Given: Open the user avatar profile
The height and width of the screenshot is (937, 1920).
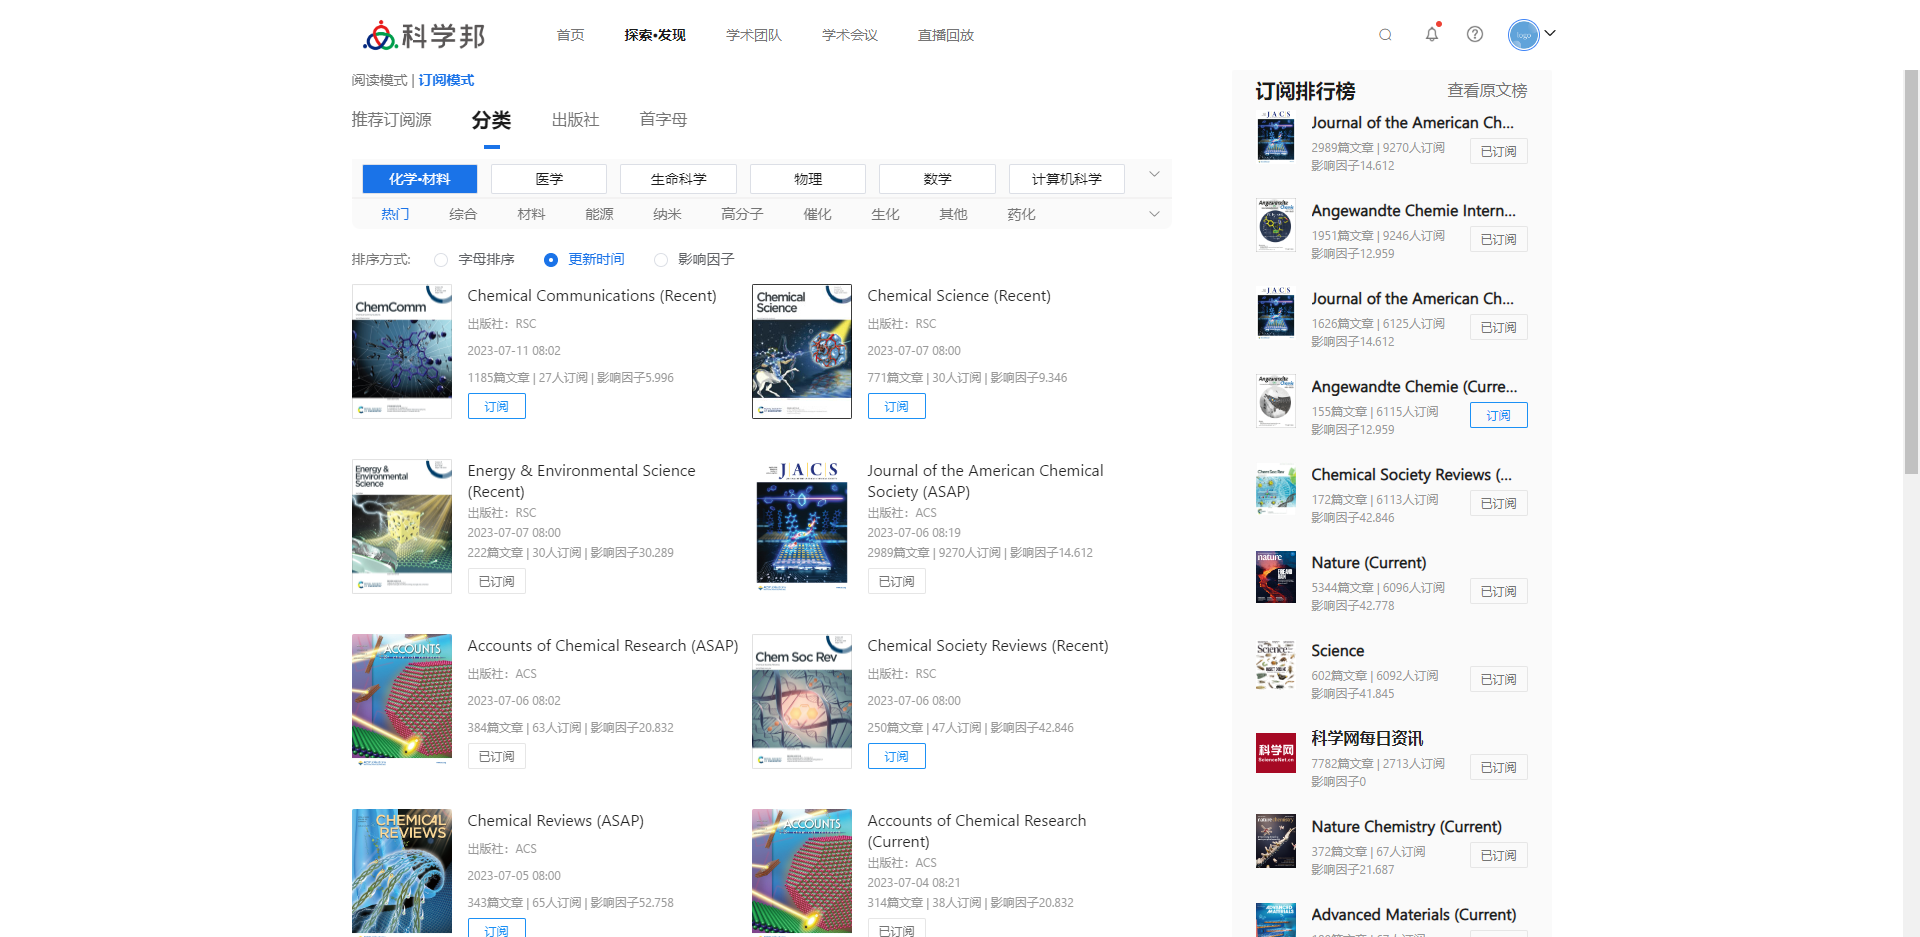Looking at the screenshot, I should pos(1523,35).
